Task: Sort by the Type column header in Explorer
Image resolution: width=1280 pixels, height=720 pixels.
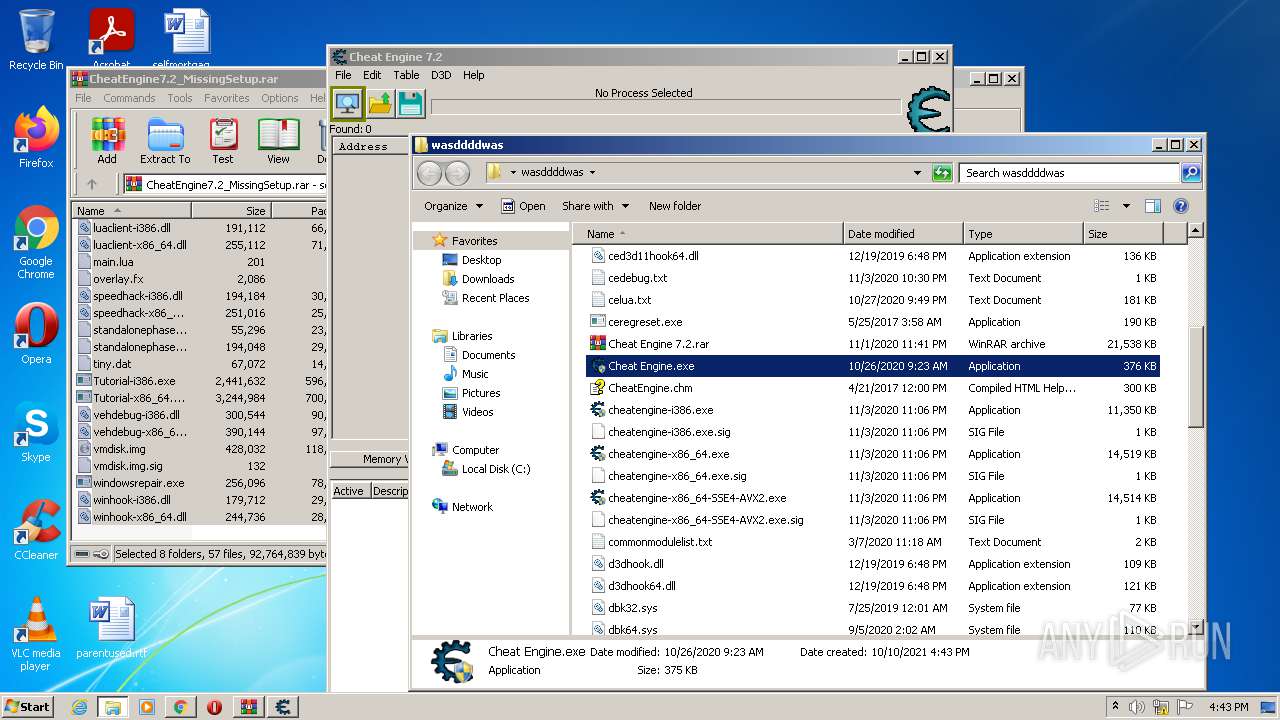Action: [1023, 234]
